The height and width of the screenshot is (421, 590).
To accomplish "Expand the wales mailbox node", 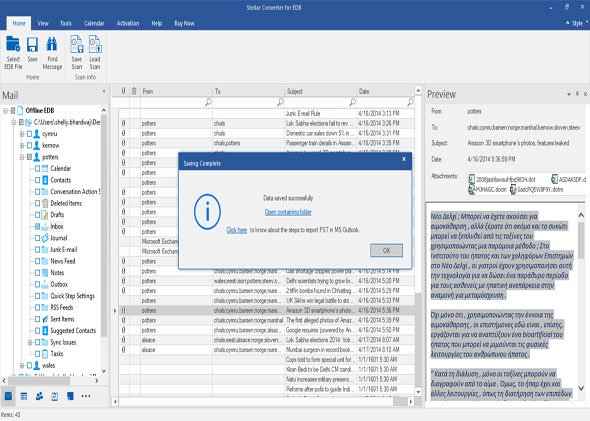I will pos(22,365).
